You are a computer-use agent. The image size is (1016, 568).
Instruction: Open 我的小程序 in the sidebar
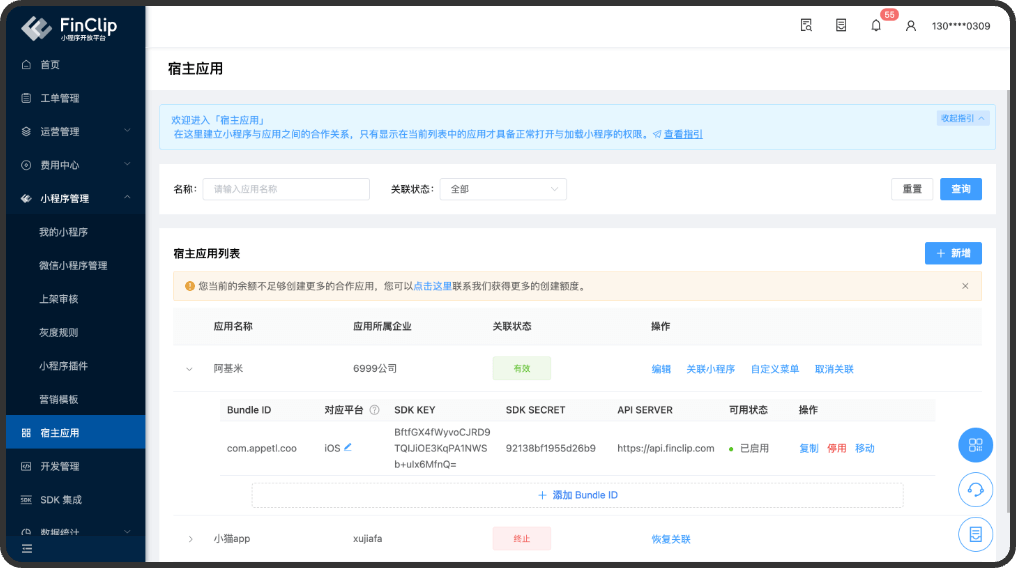pos(64,232)
